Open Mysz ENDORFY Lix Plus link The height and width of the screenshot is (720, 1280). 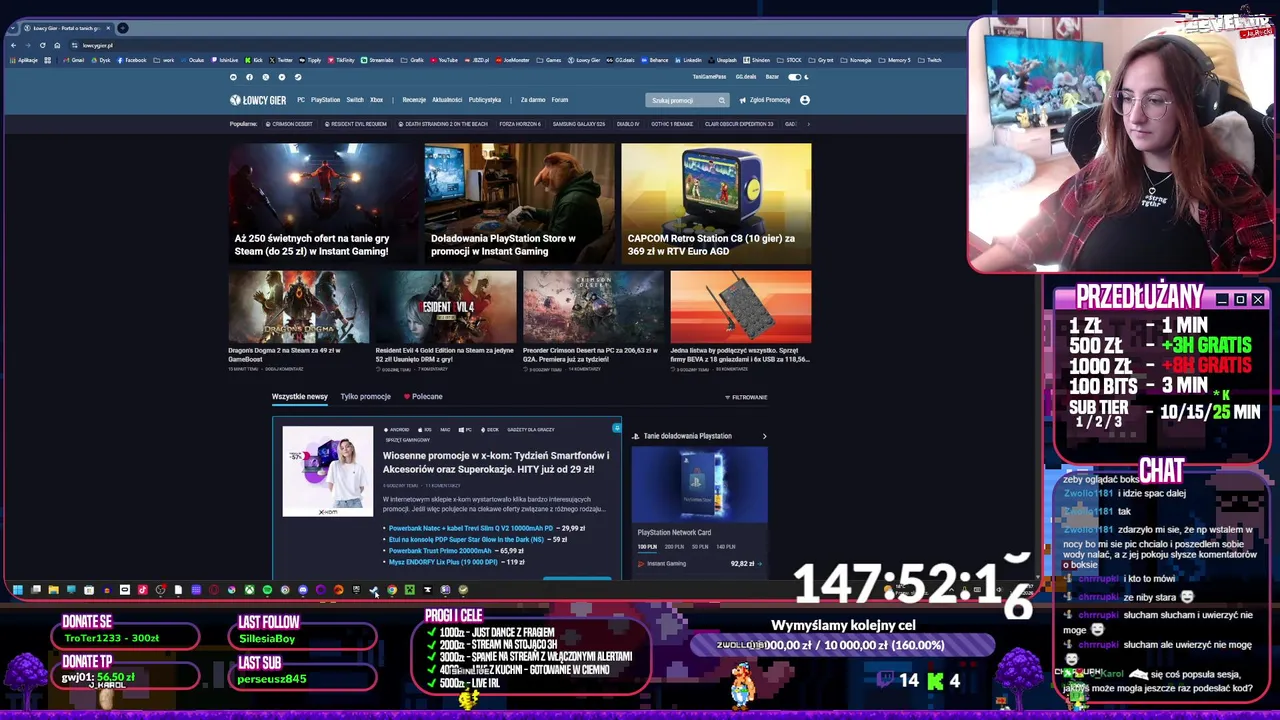[442, 562]
